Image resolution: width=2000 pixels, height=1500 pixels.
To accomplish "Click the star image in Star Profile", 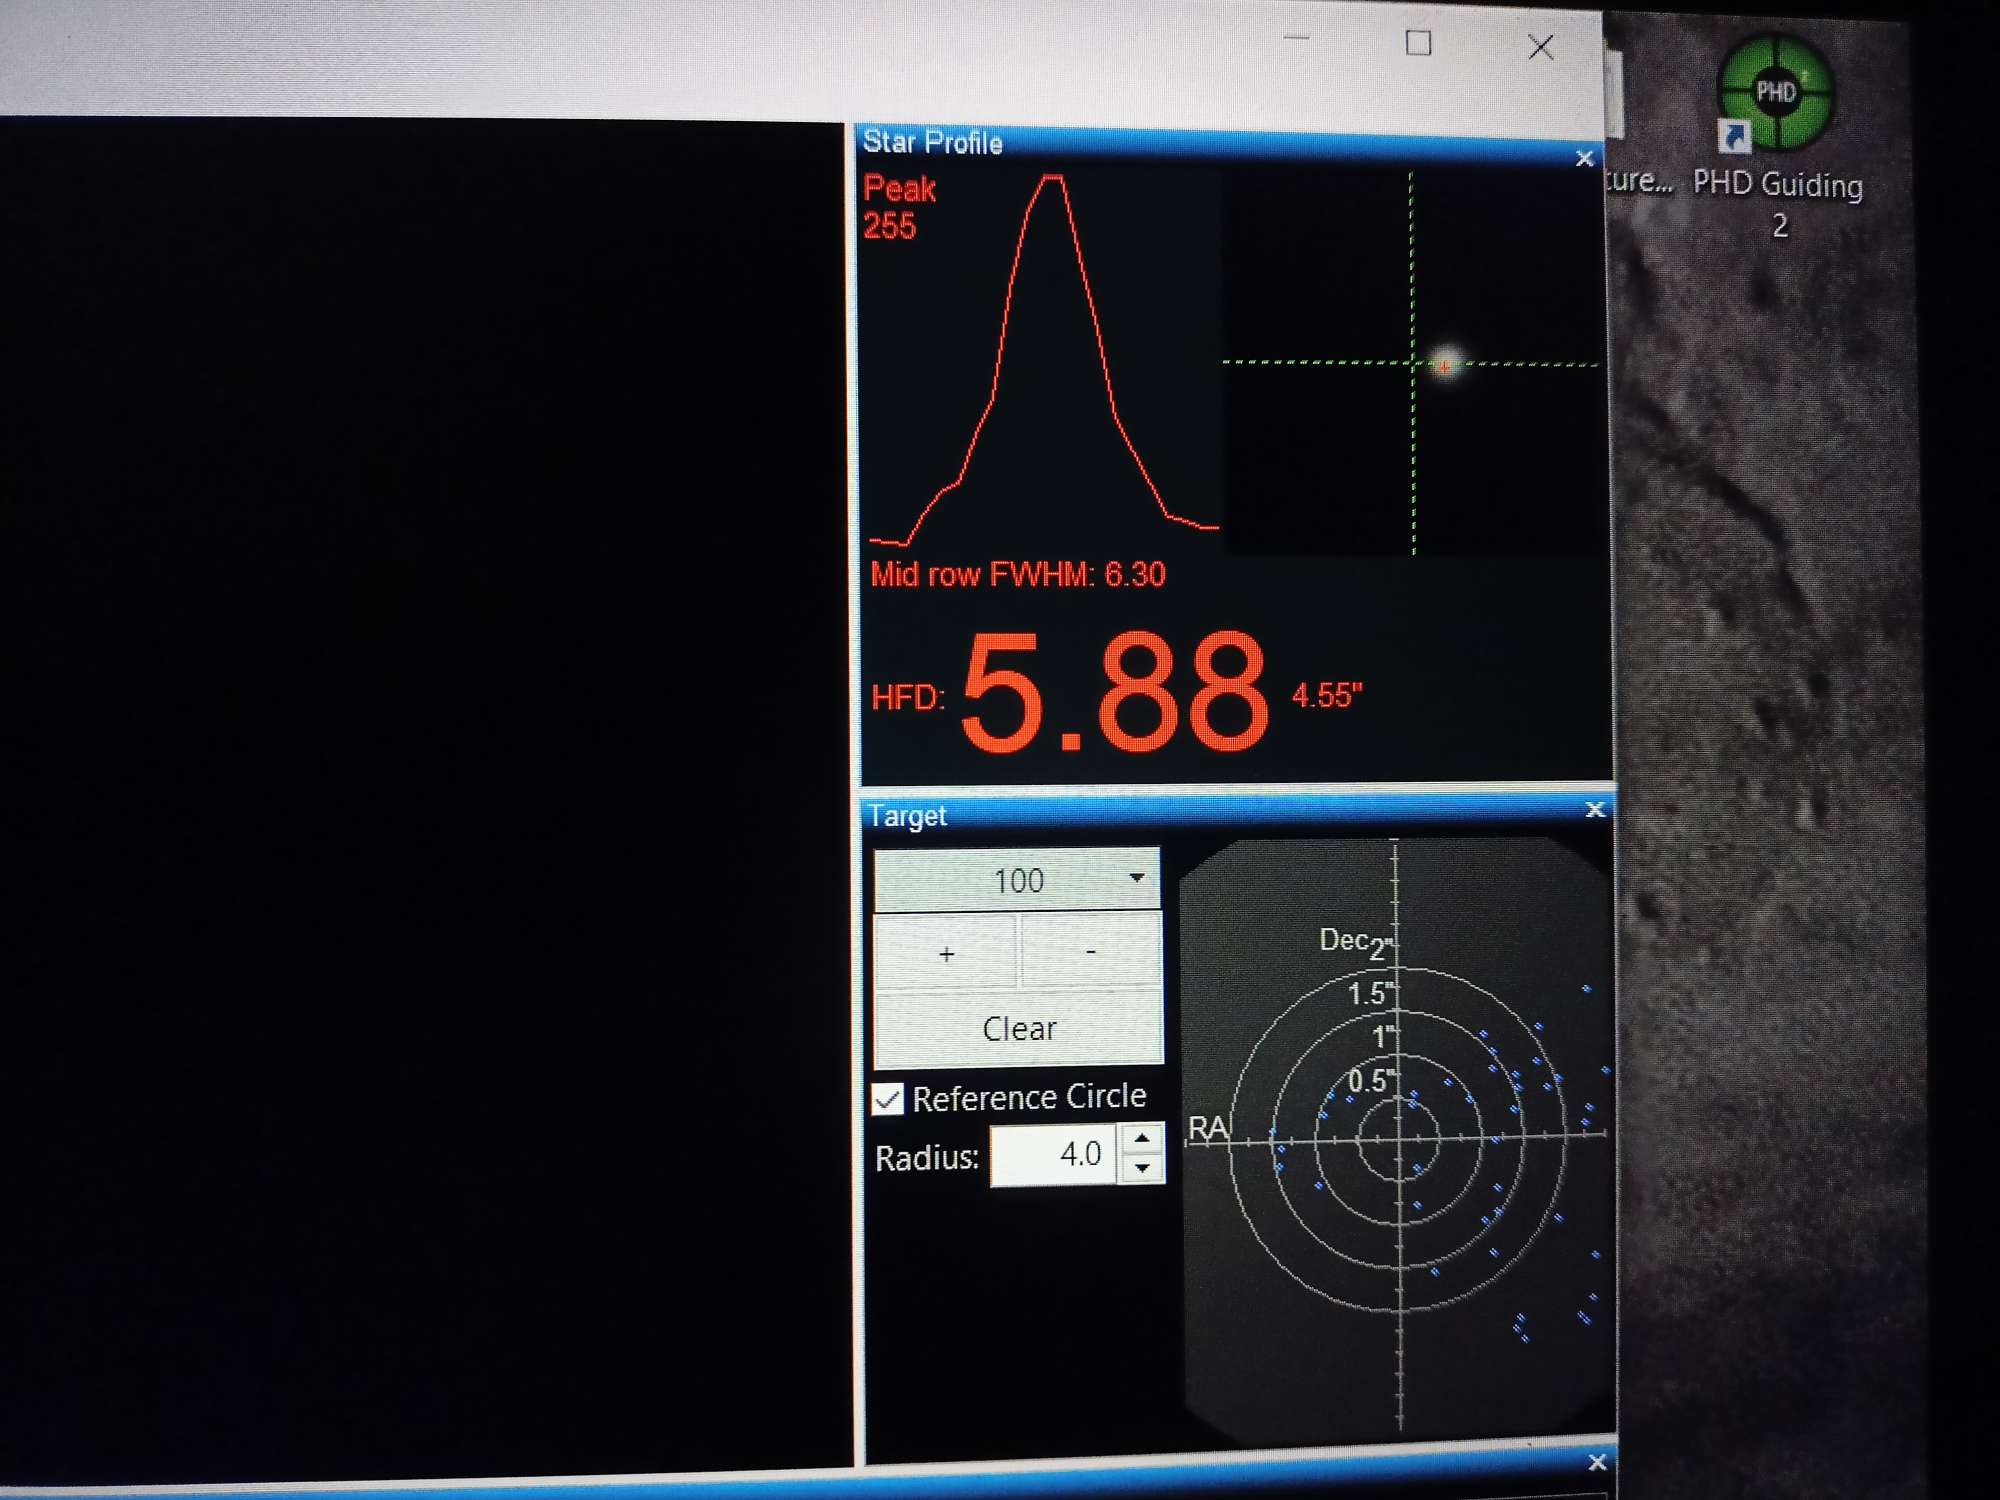I will click(1445, 364).
